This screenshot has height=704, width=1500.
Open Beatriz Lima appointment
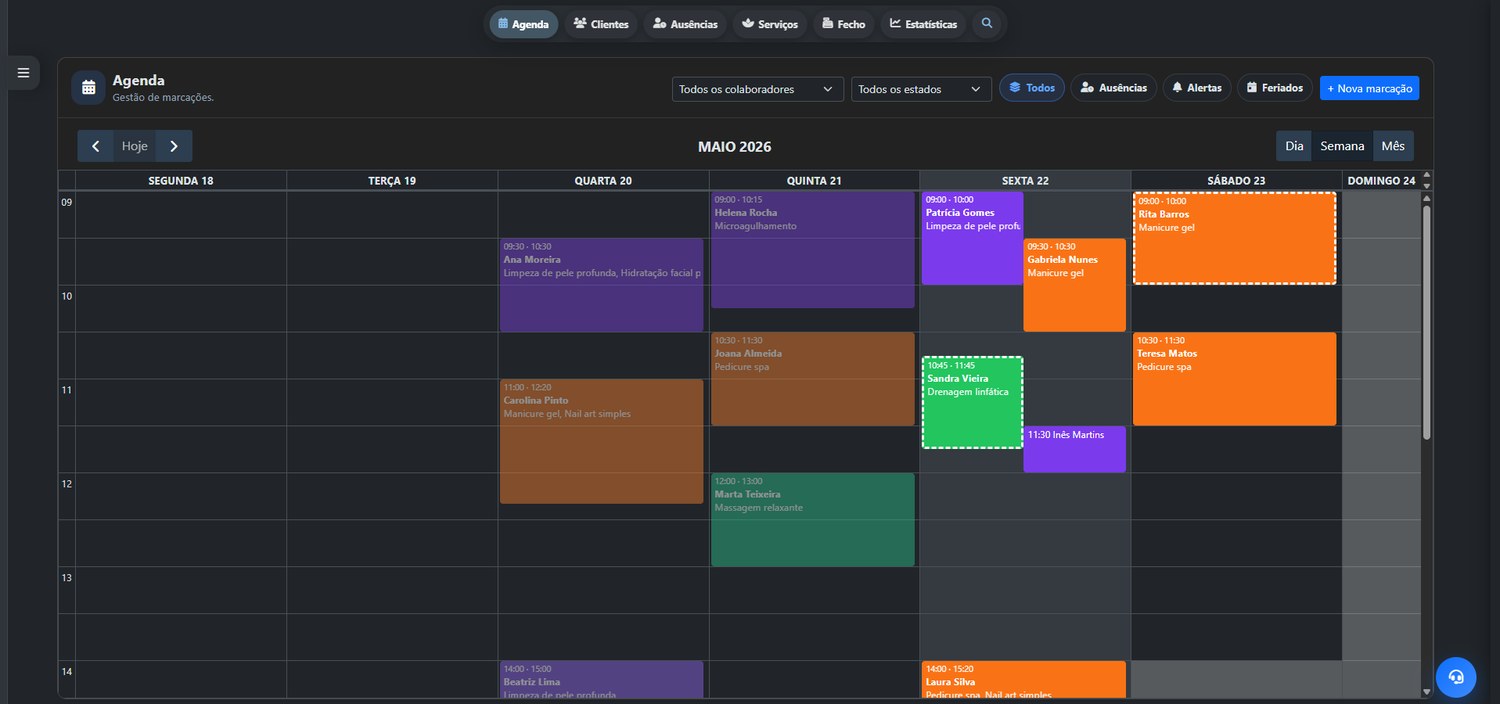pyautogui.click(x=601, y=679)
